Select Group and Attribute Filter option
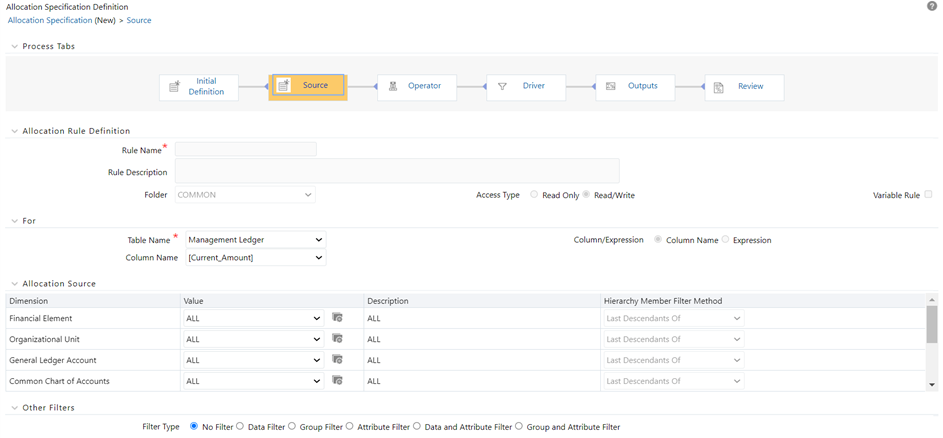This screenshot has height=438, width=943. tap(519, 426)
